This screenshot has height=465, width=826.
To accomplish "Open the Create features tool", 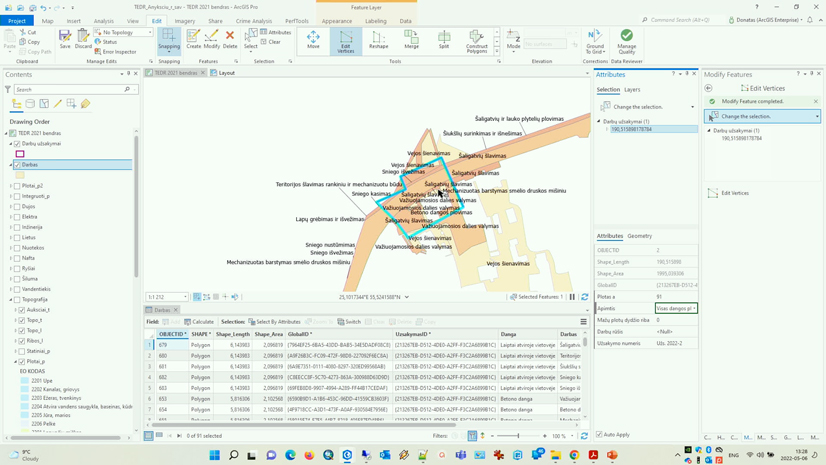I will pos(193,39).
